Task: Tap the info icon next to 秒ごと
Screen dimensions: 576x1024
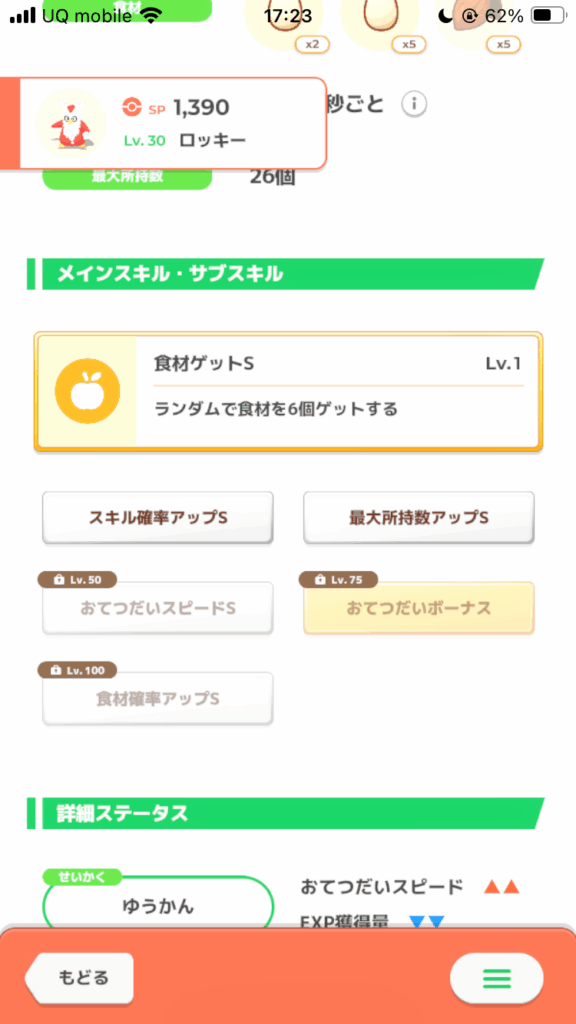Action: pyautogui.click(x=414, y=104)
